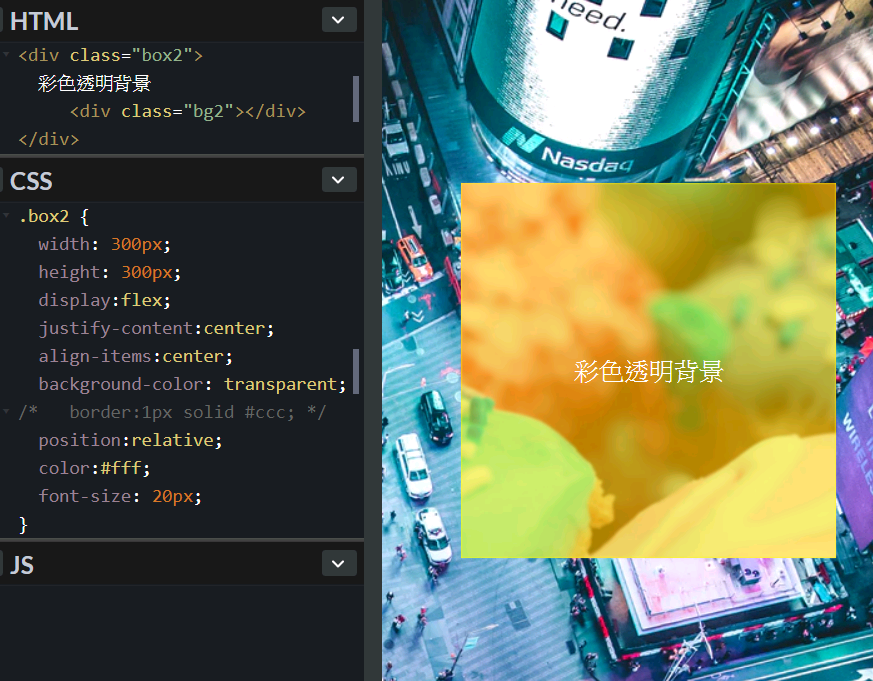Click the div class="bg2" line
The image size is (873, 681).
(x=188, y=111)
